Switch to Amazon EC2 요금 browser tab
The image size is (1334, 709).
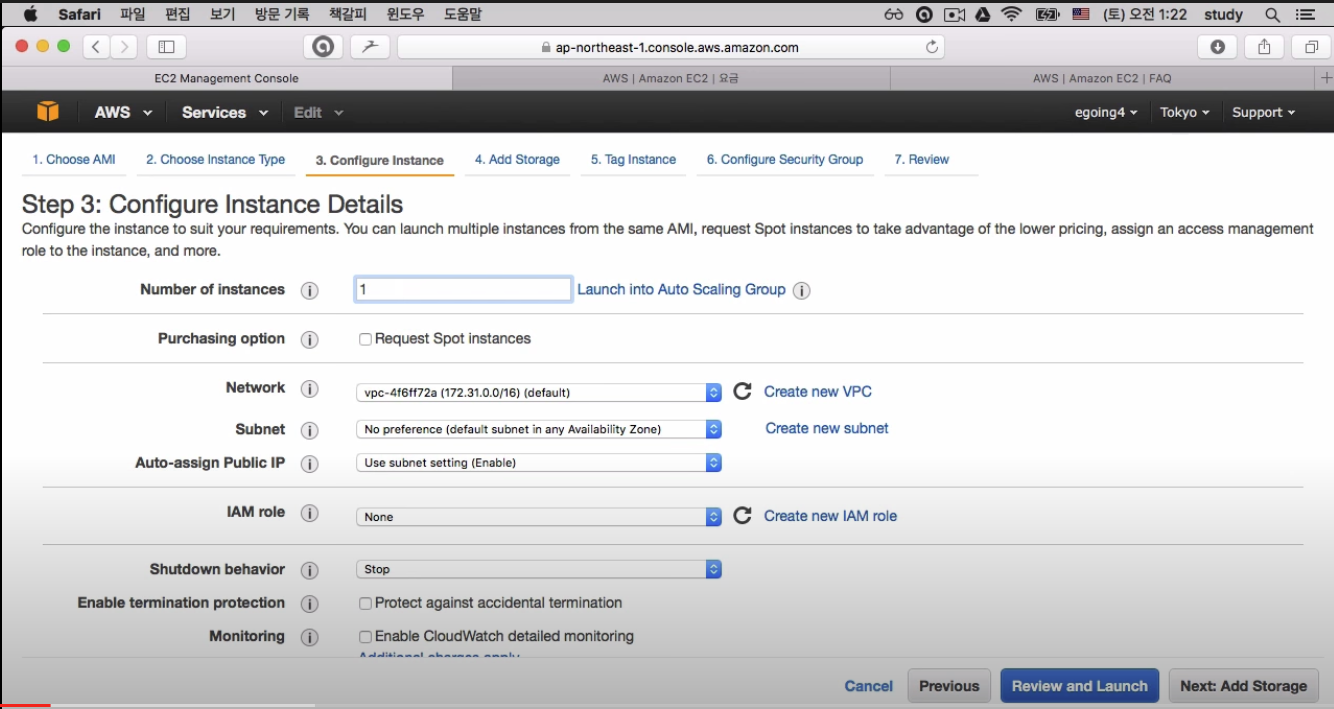[x=671, y=78]
